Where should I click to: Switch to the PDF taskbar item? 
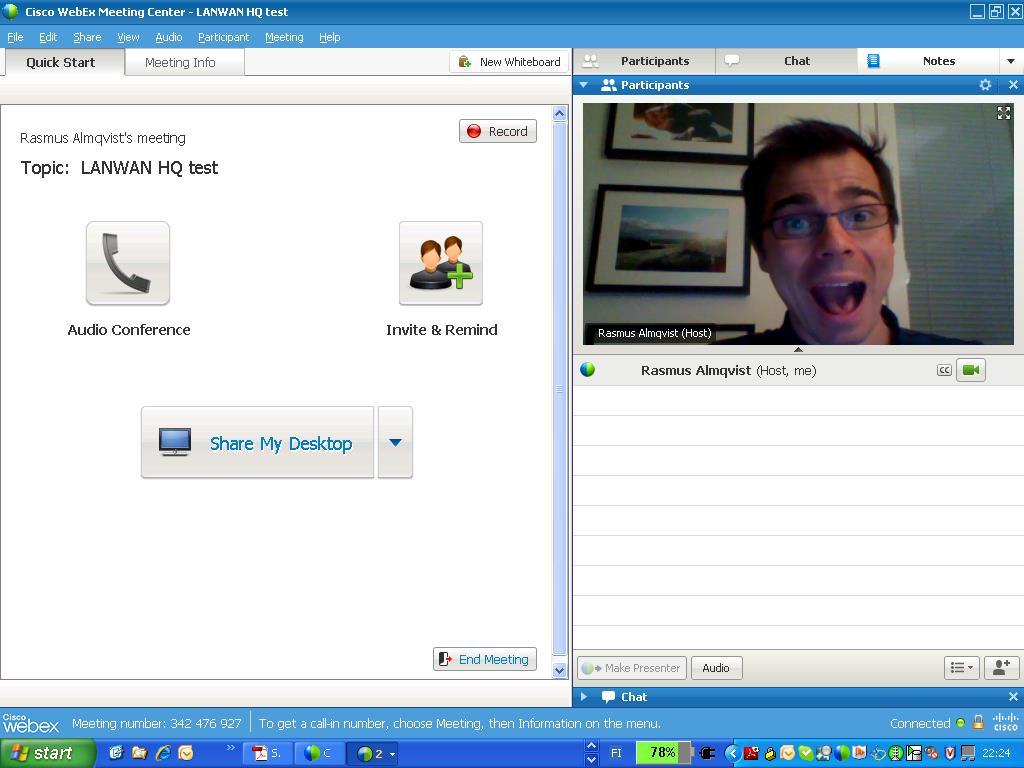pos(268,753)
